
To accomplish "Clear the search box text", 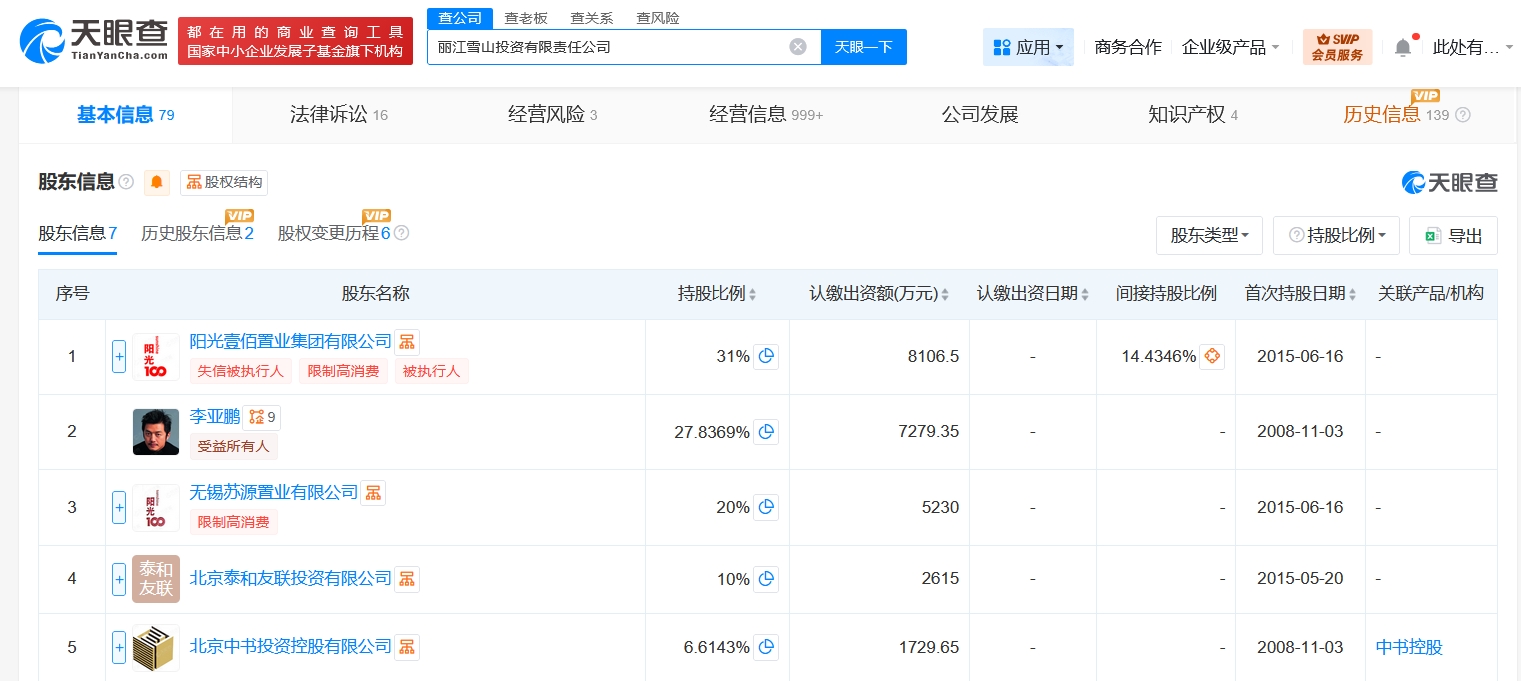I will point(797,47).
